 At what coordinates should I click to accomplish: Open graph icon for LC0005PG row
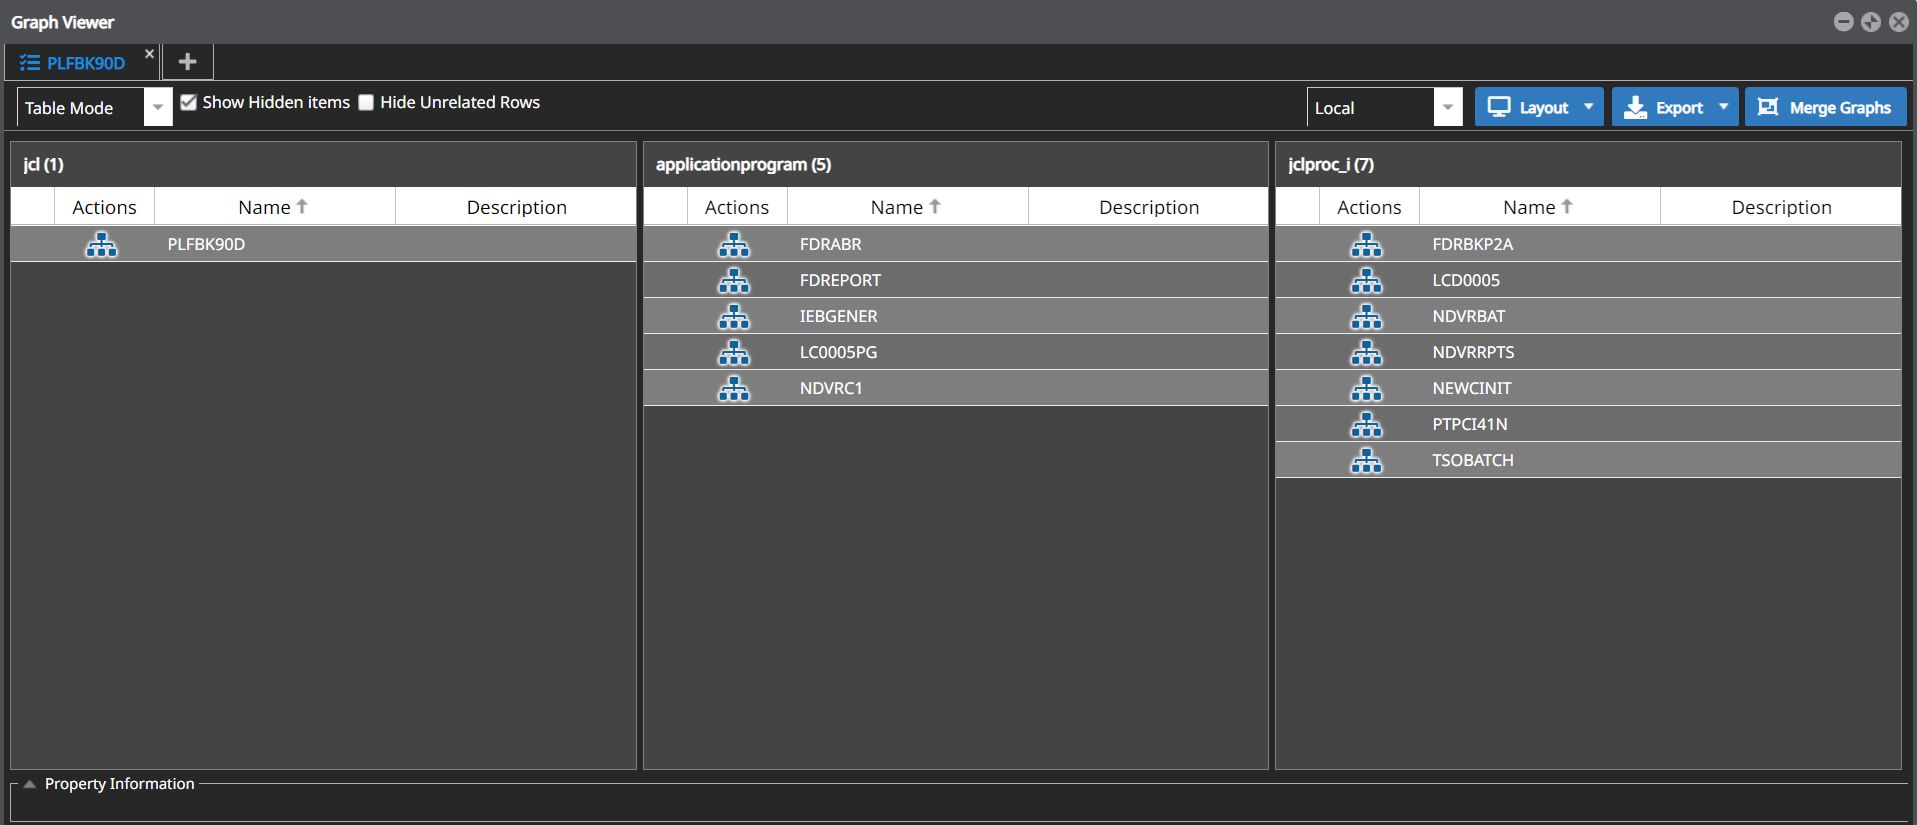click(734, 352)
